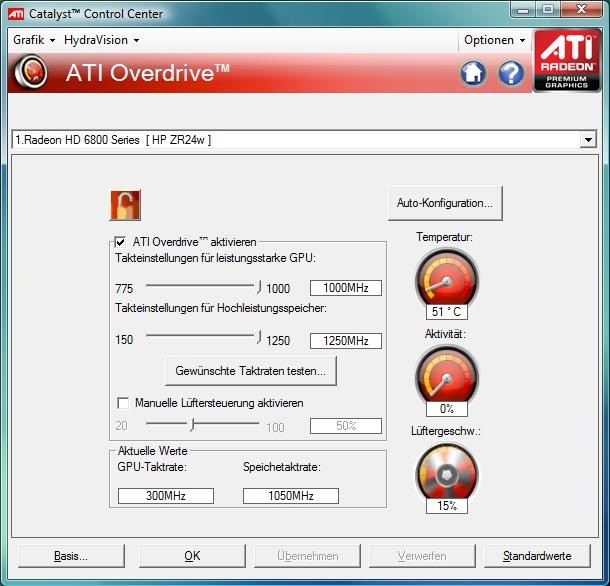Screen dimensions: 610x586
Task: Click the 300MHz GPU-Taktrate value
Action: click(x=166, y=496)
